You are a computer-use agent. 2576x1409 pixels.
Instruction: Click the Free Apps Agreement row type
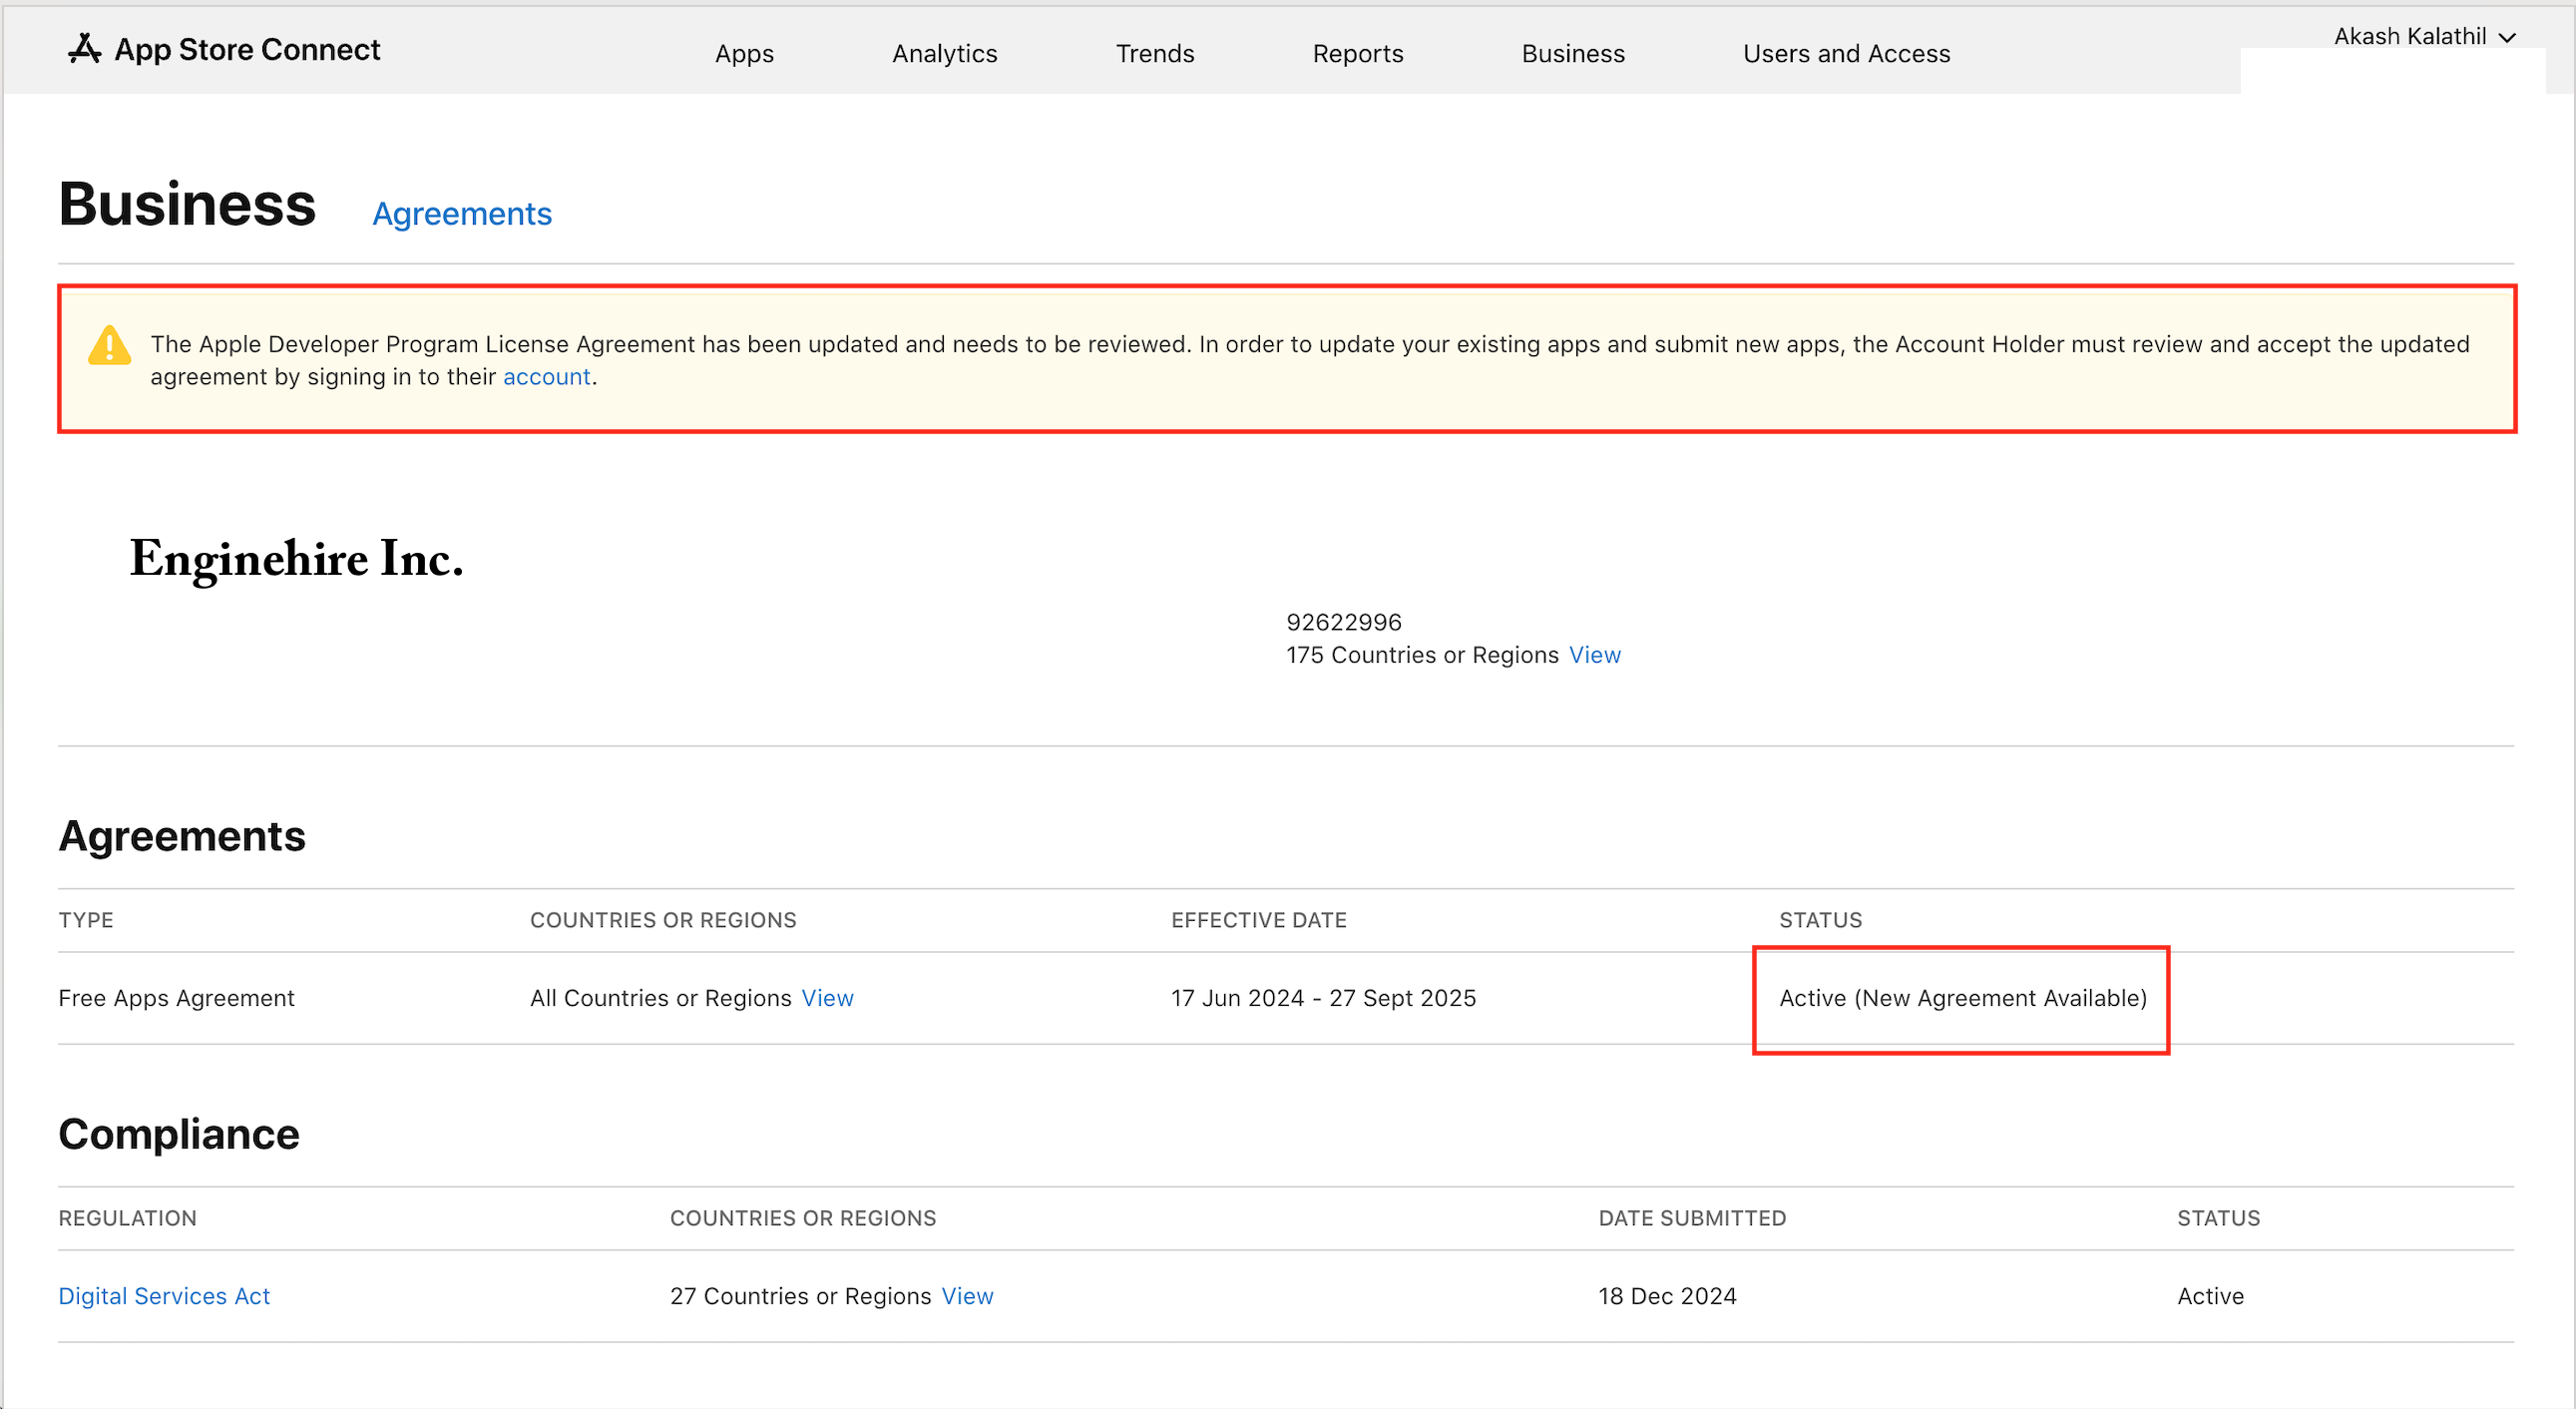click(176, 998)
